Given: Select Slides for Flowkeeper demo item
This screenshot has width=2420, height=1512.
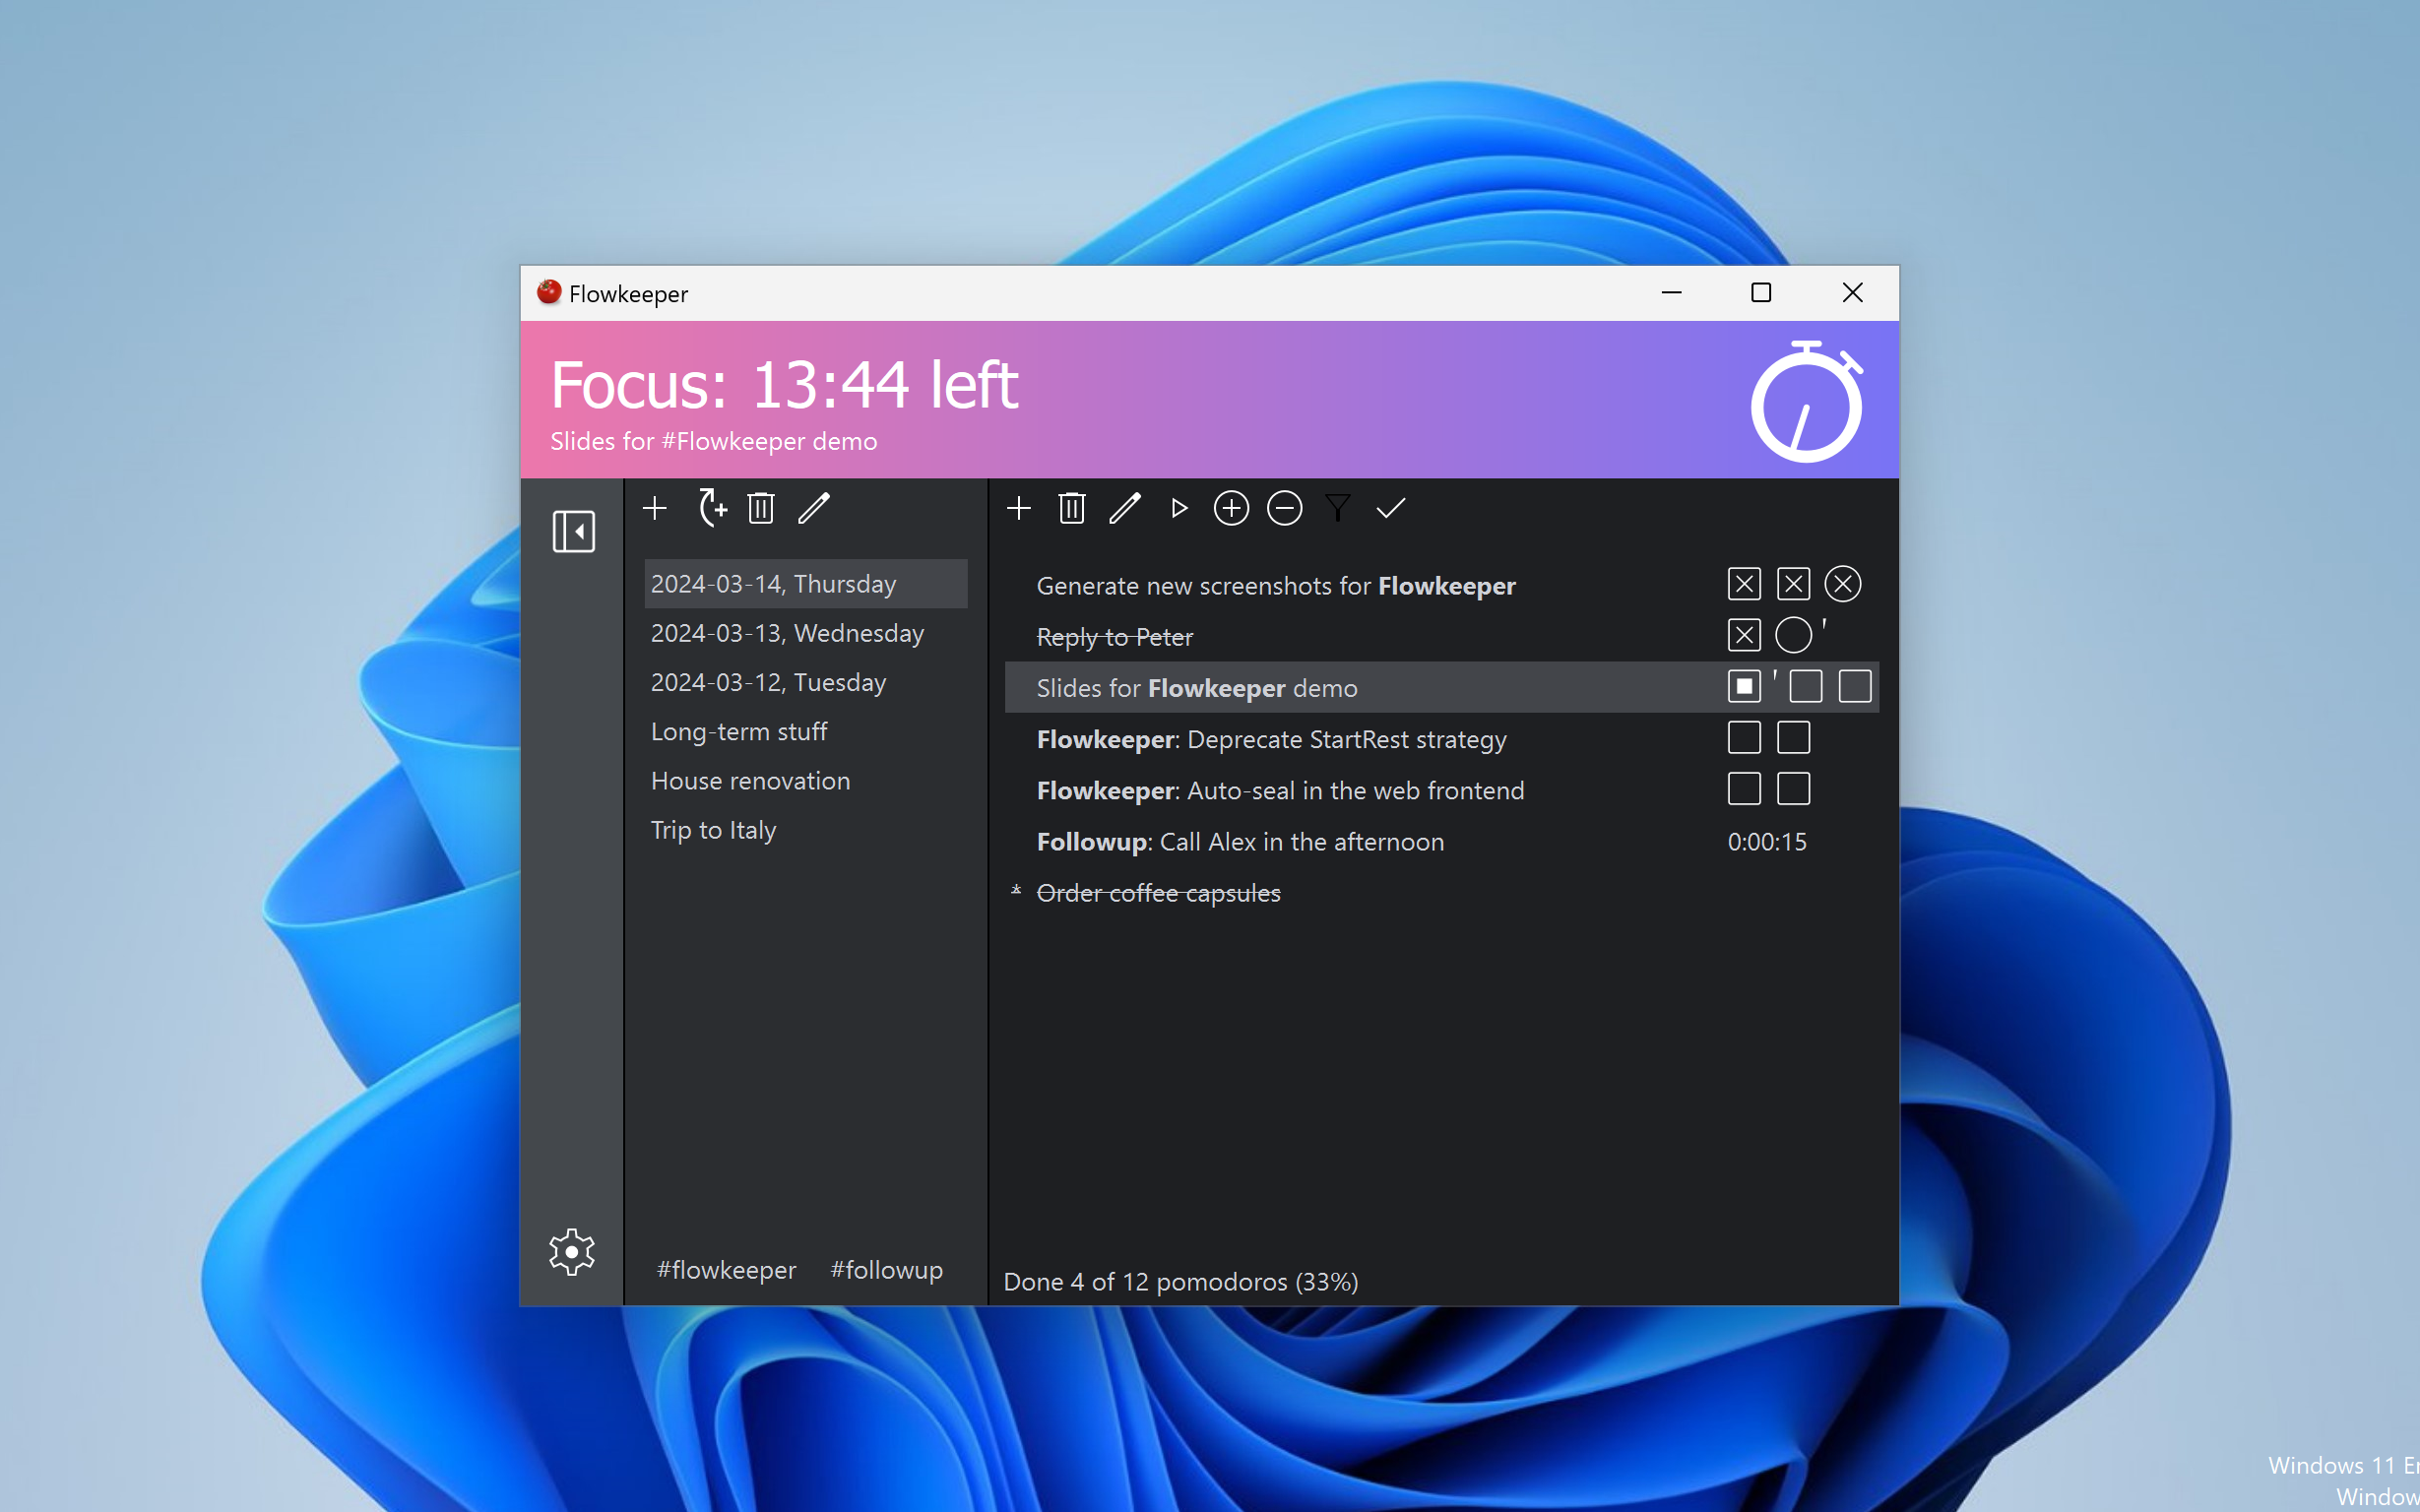Looking at the screenshot, I should (x=1441, y=687).
